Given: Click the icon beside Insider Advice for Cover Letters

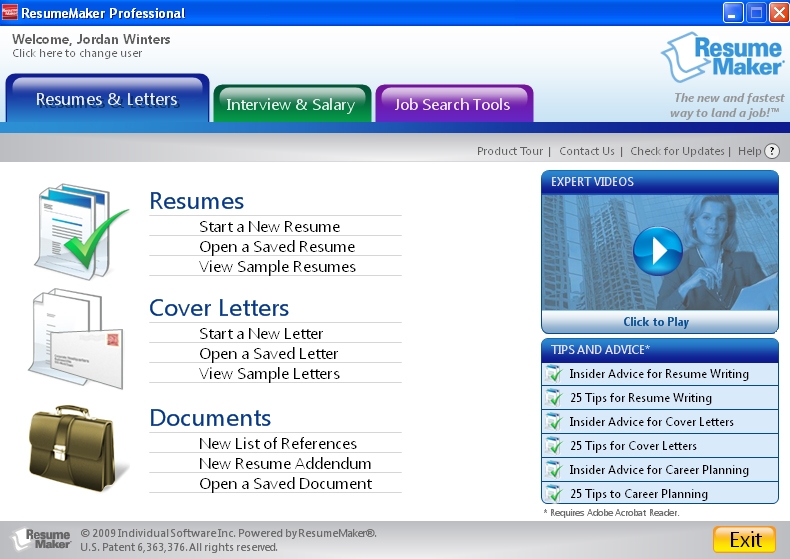Looking at the screenshot, I should coord(554,422).
